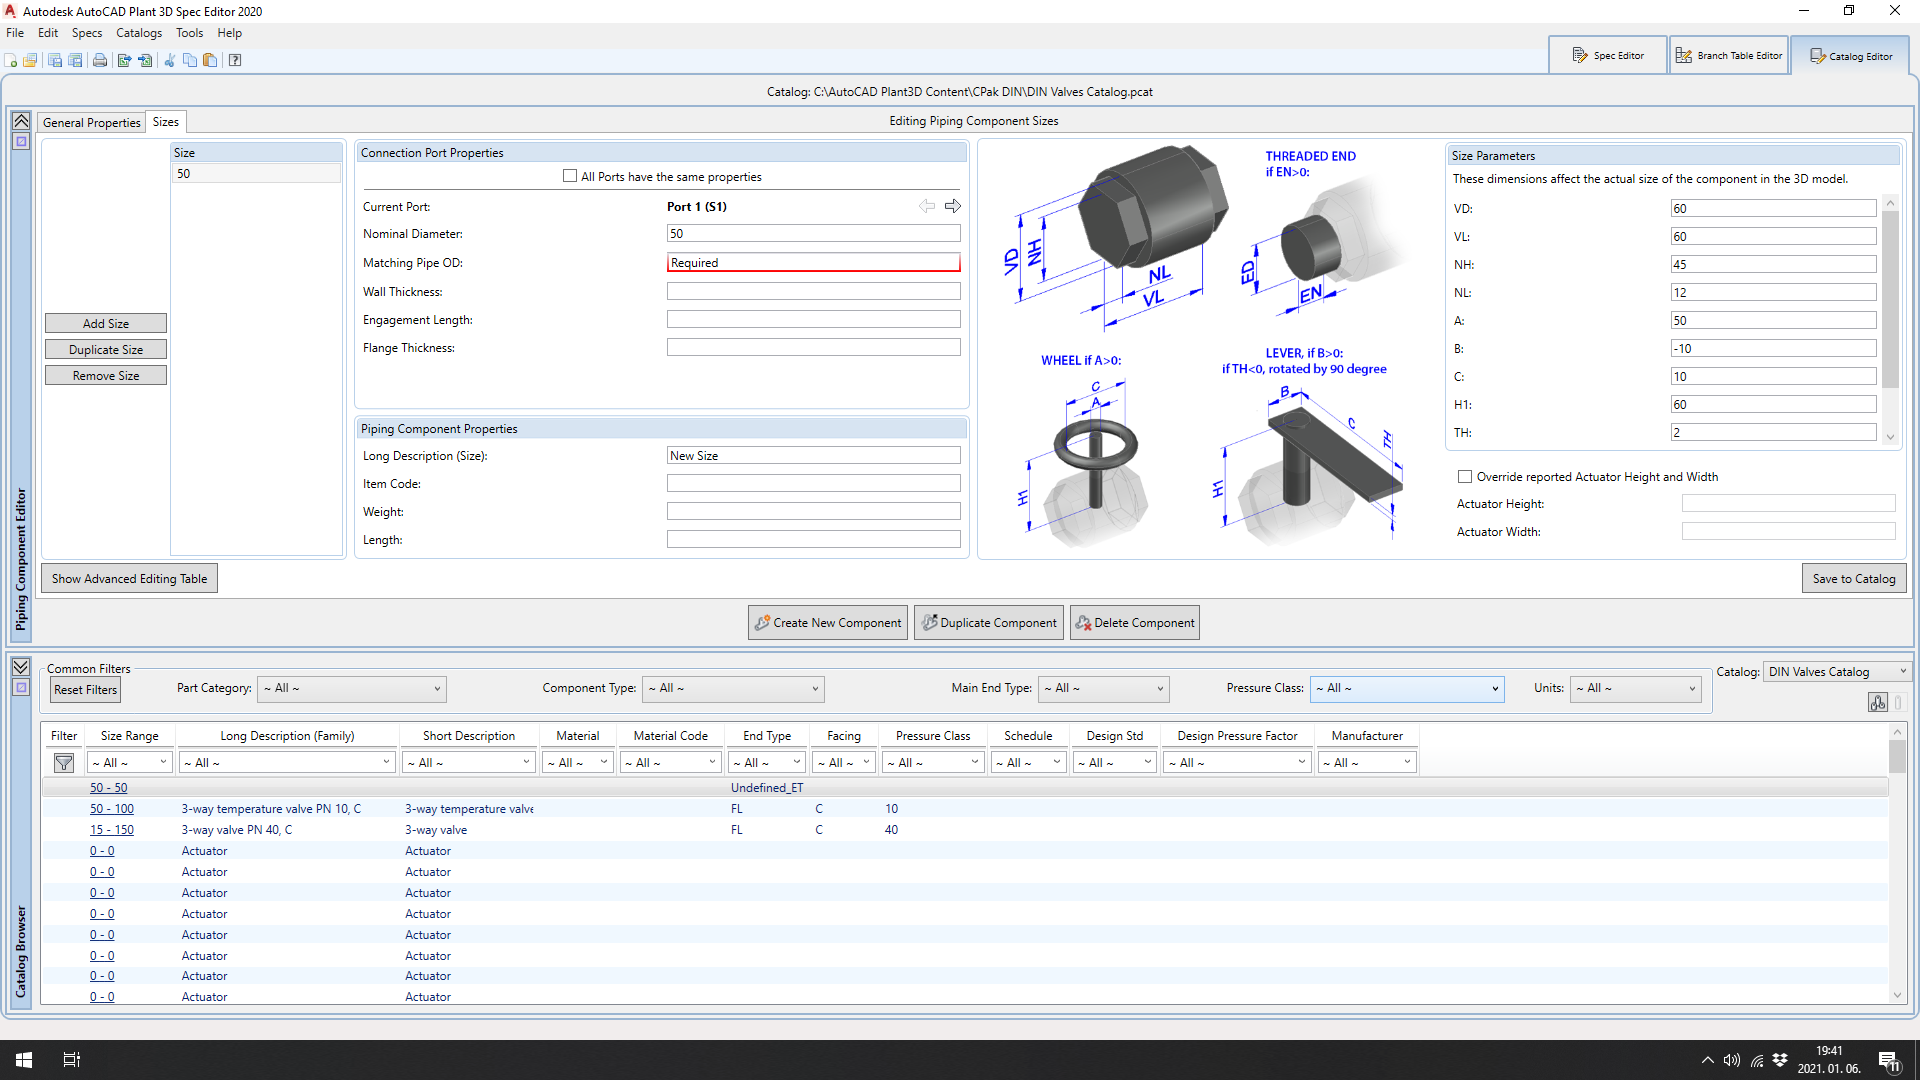The image size is (1920, 1080).
Task: Open Spec Editor mode
Action: (x=1607, y=56)
